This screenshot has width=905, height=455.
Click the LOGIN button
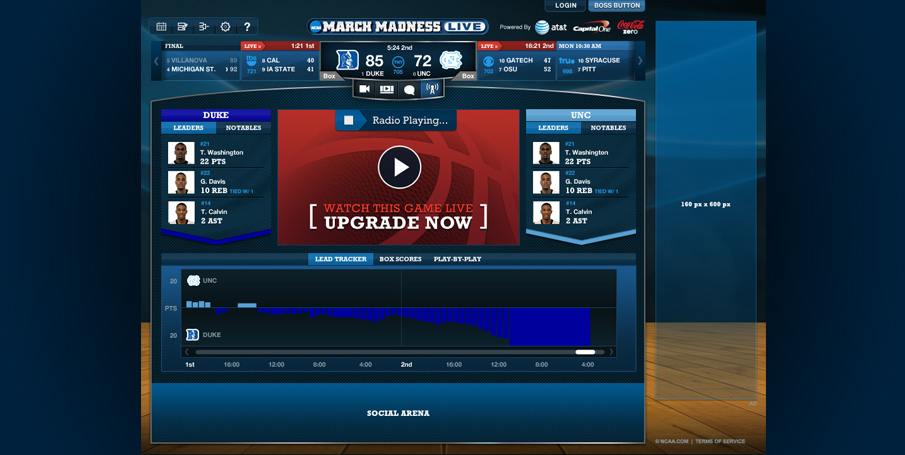(x=566, y=5)
